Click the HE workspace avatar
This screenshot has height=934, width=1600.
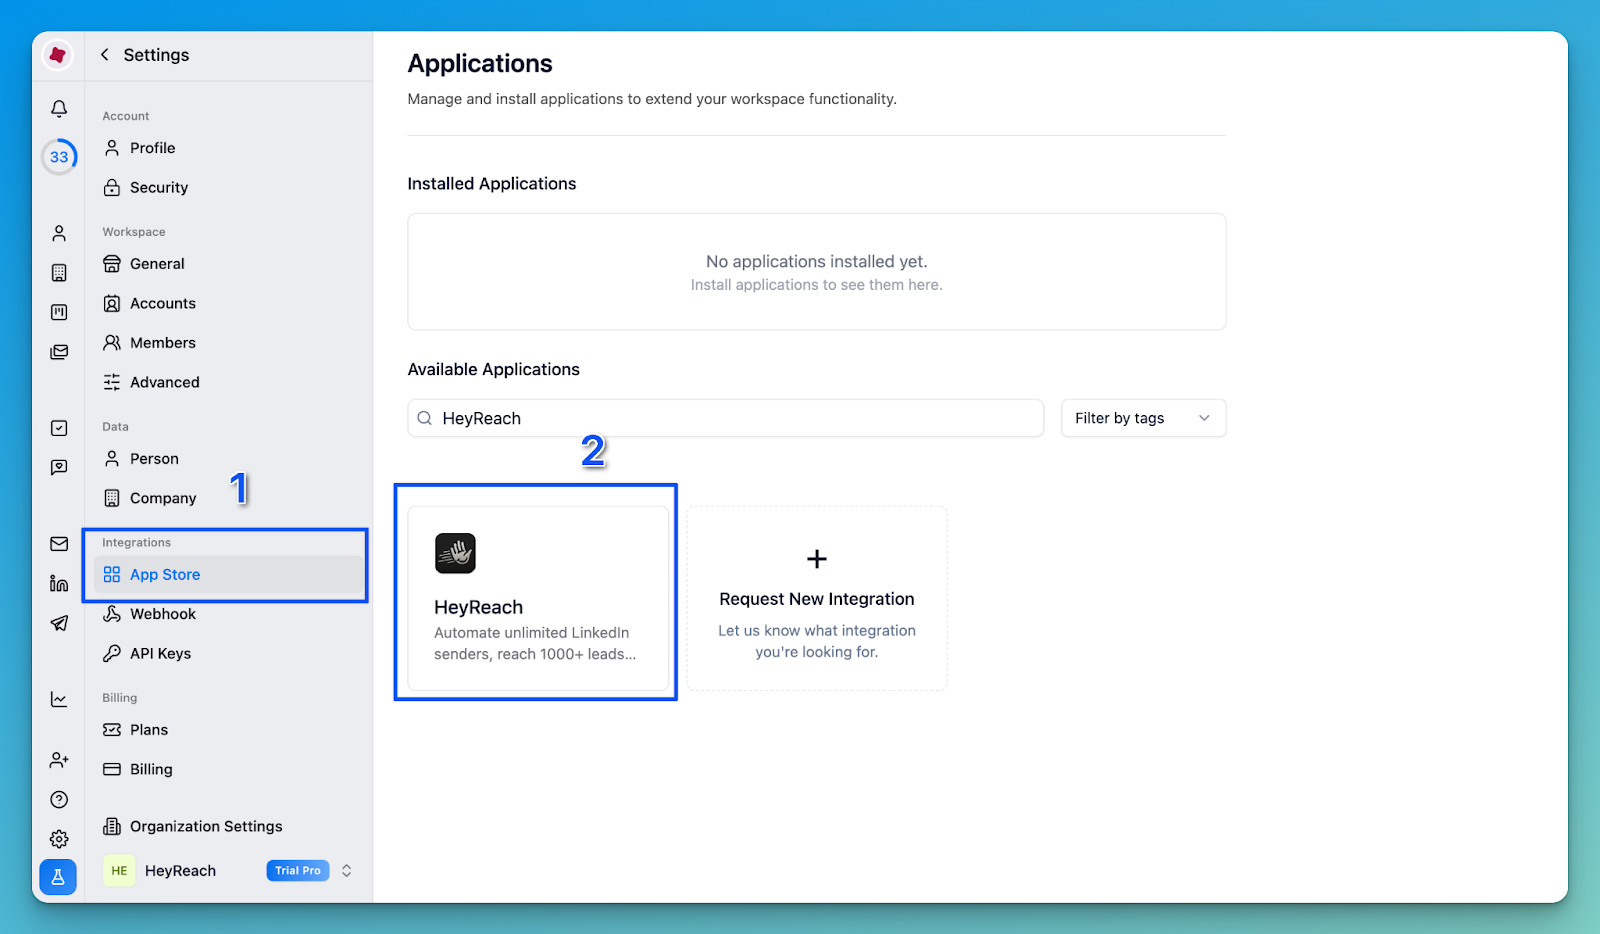coord(119,870)
